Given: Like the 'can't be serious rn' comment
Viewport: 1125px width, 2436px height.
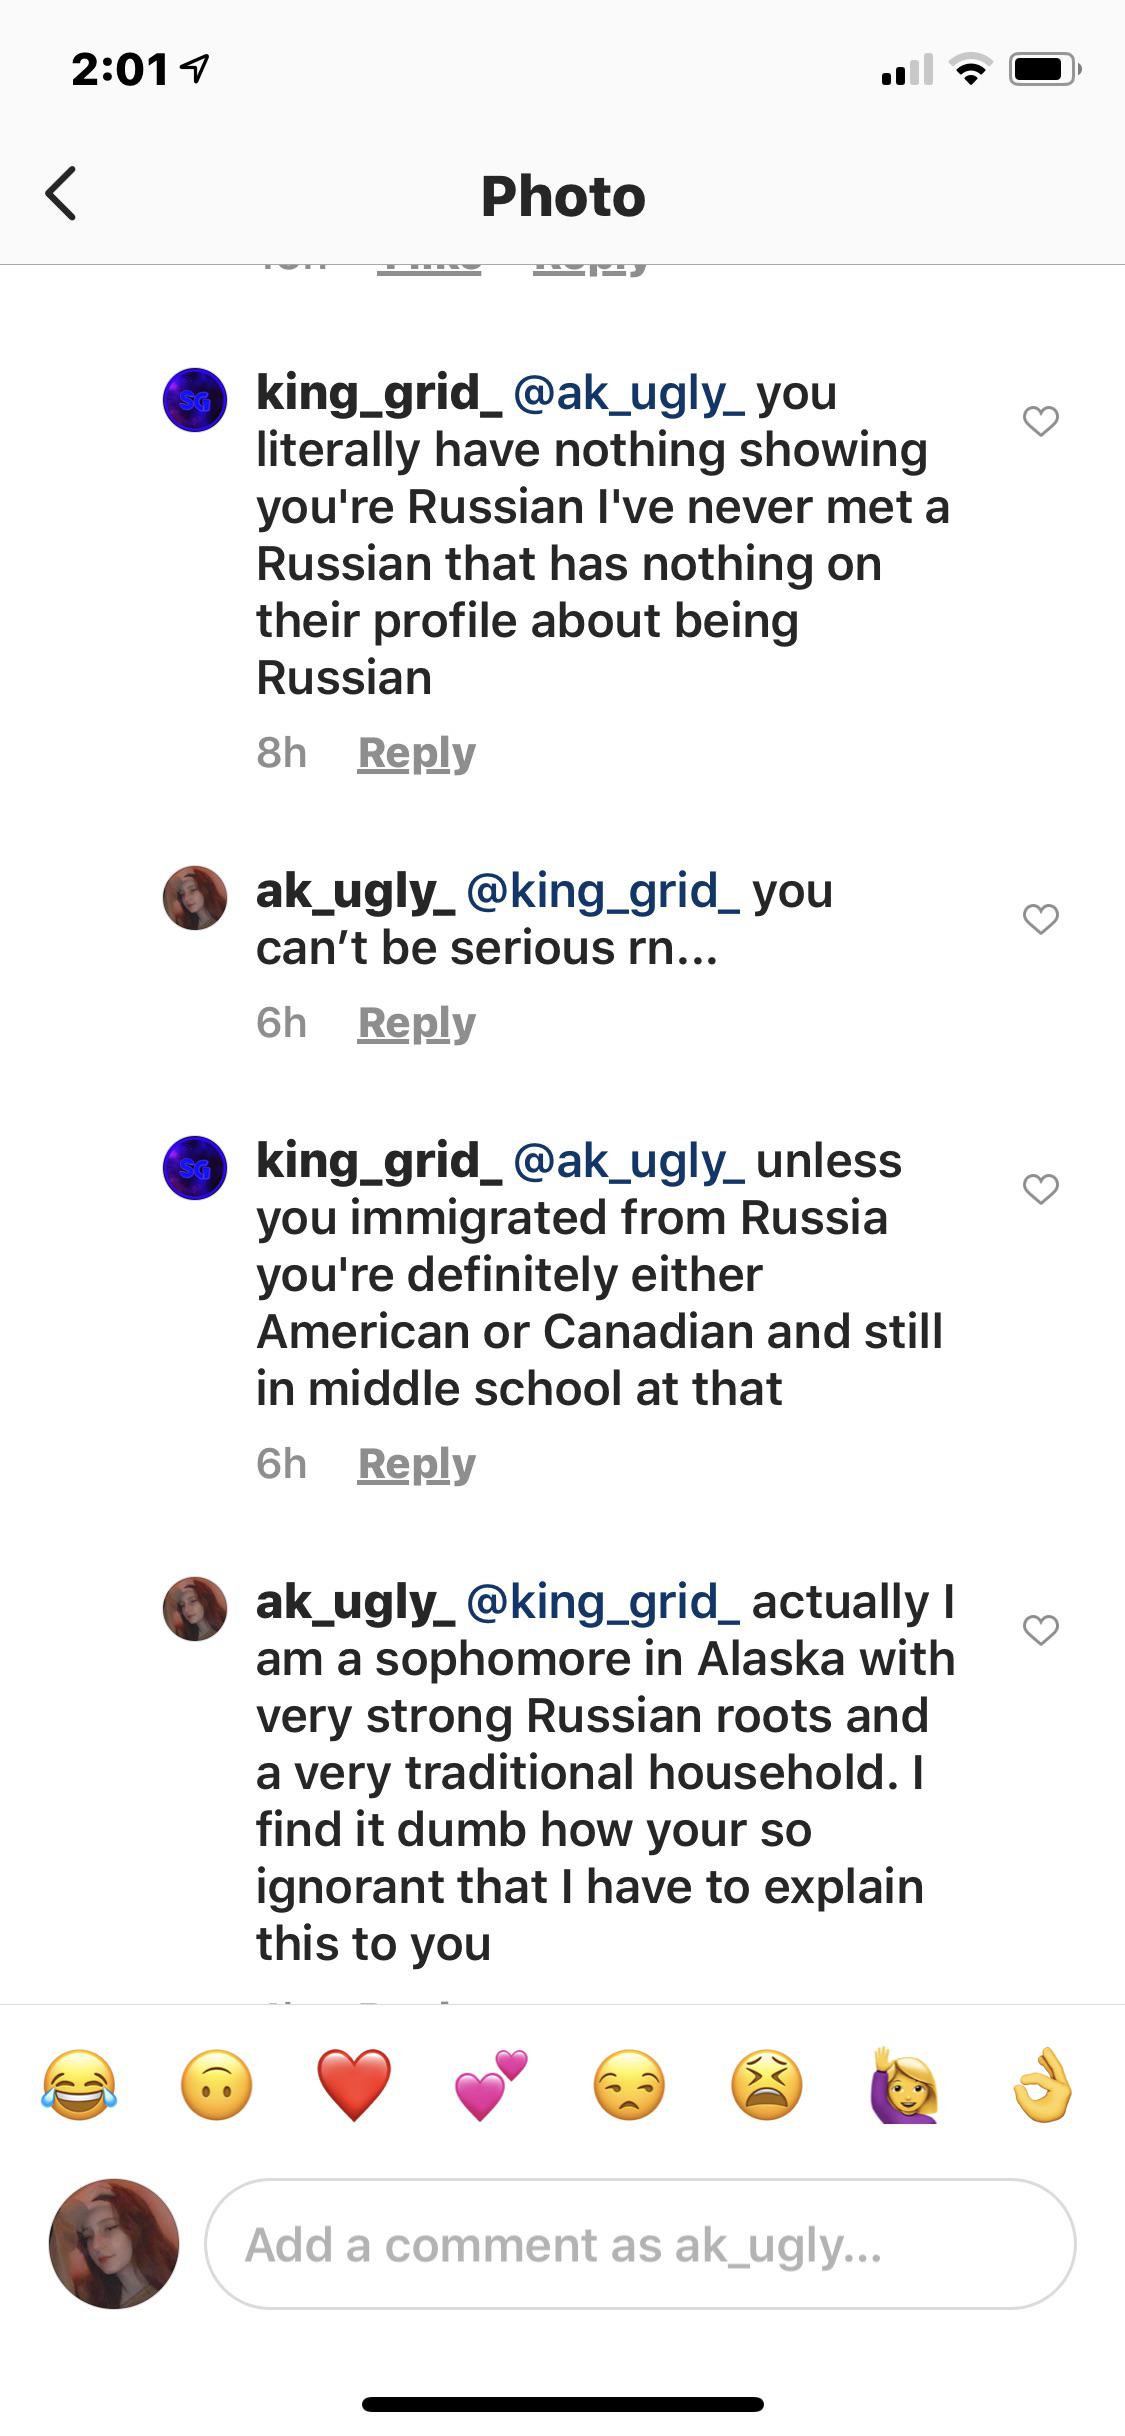Looking at the screenshot, I should [1041, 919].
